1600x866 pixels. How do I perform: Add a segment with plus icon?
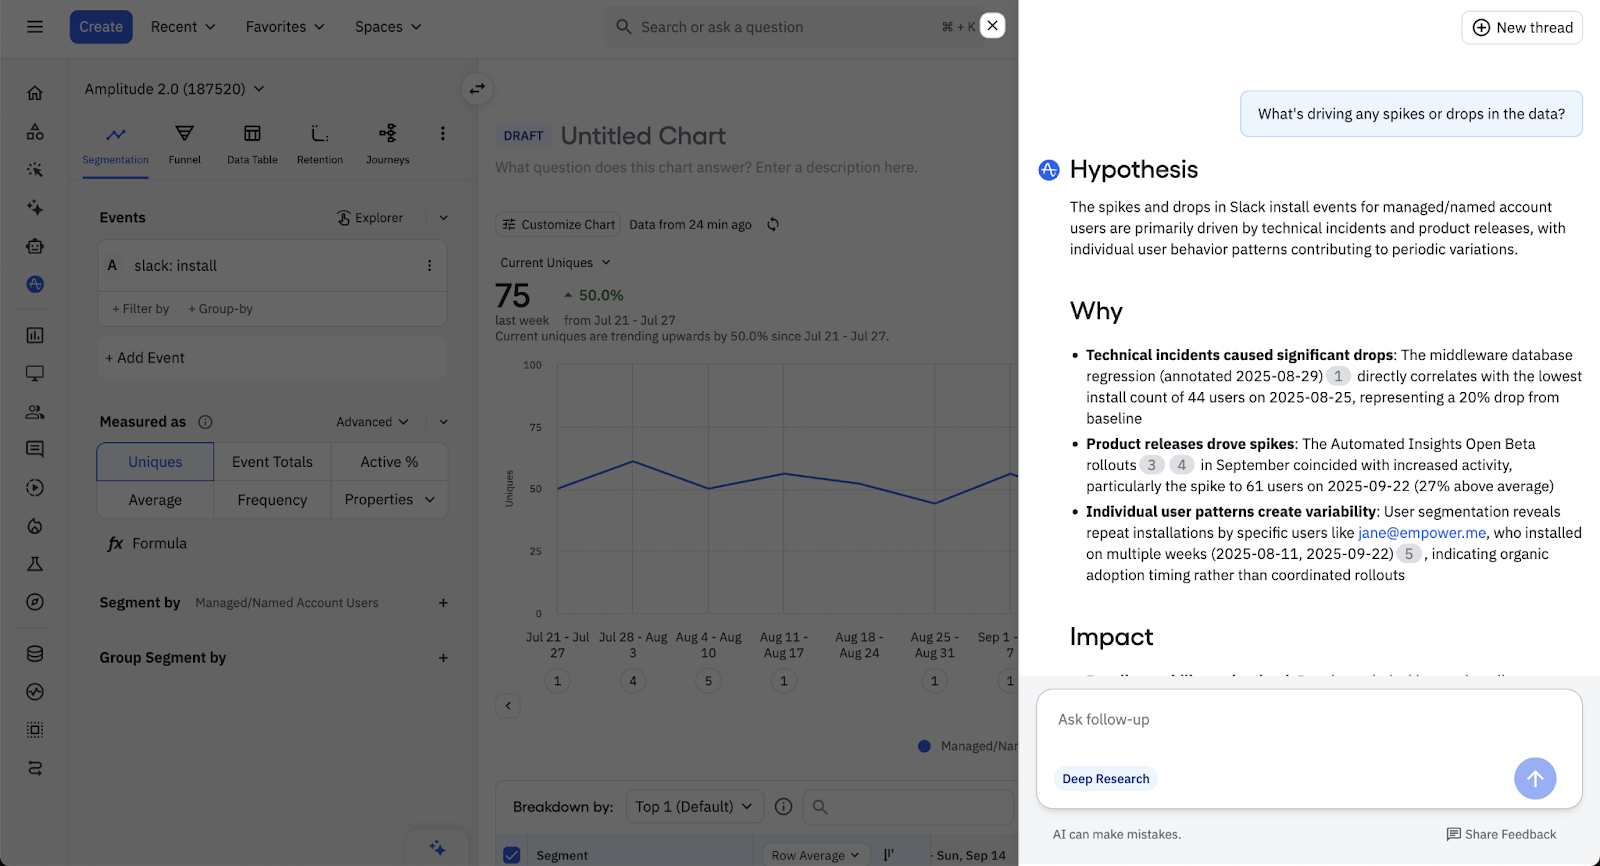pyautogui.click(x=443, y=603)
